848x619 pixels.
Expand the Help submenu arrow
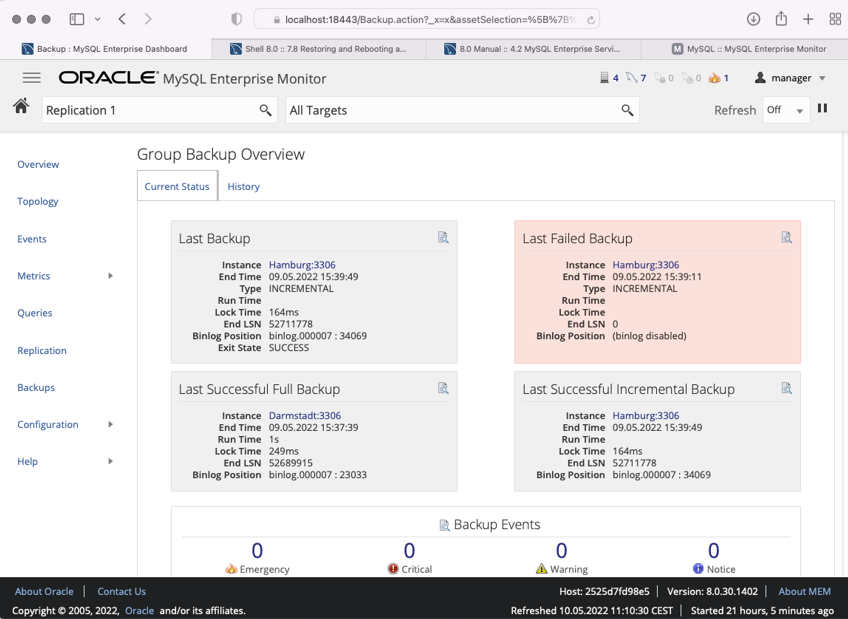[110, 461]
